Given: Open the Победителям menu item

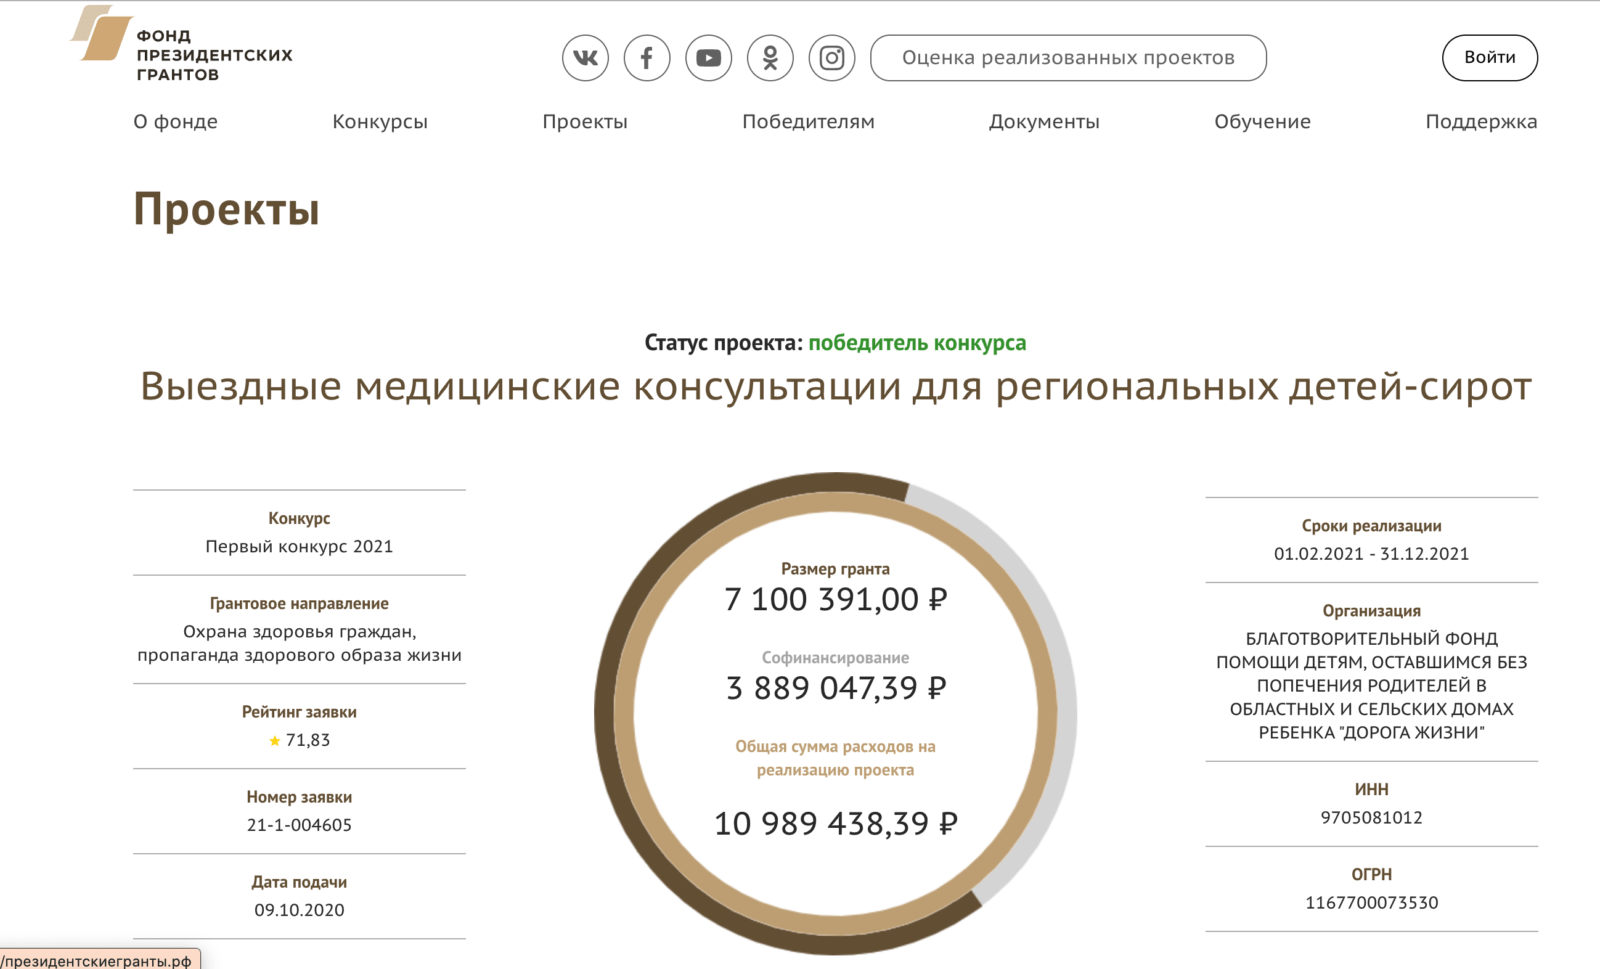Looking at the screenshot, I should (x=808, y=122).
